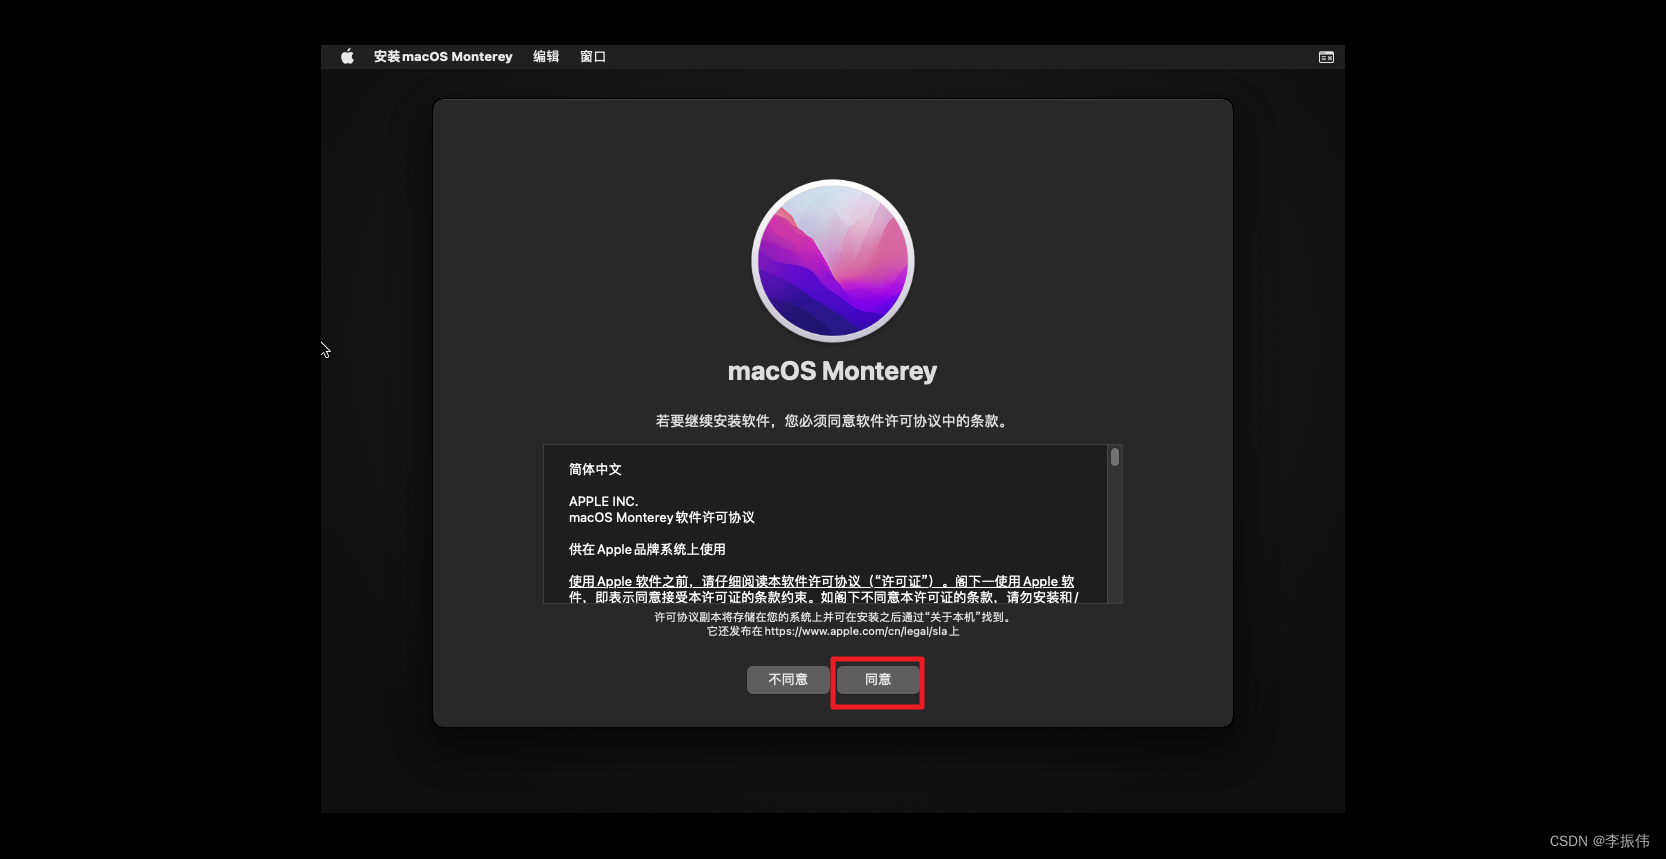Image resolution: width=1666 pixels, height=859 pixels.
Task: Open the 编辑 menu
Action: click(x=546, y=57)
